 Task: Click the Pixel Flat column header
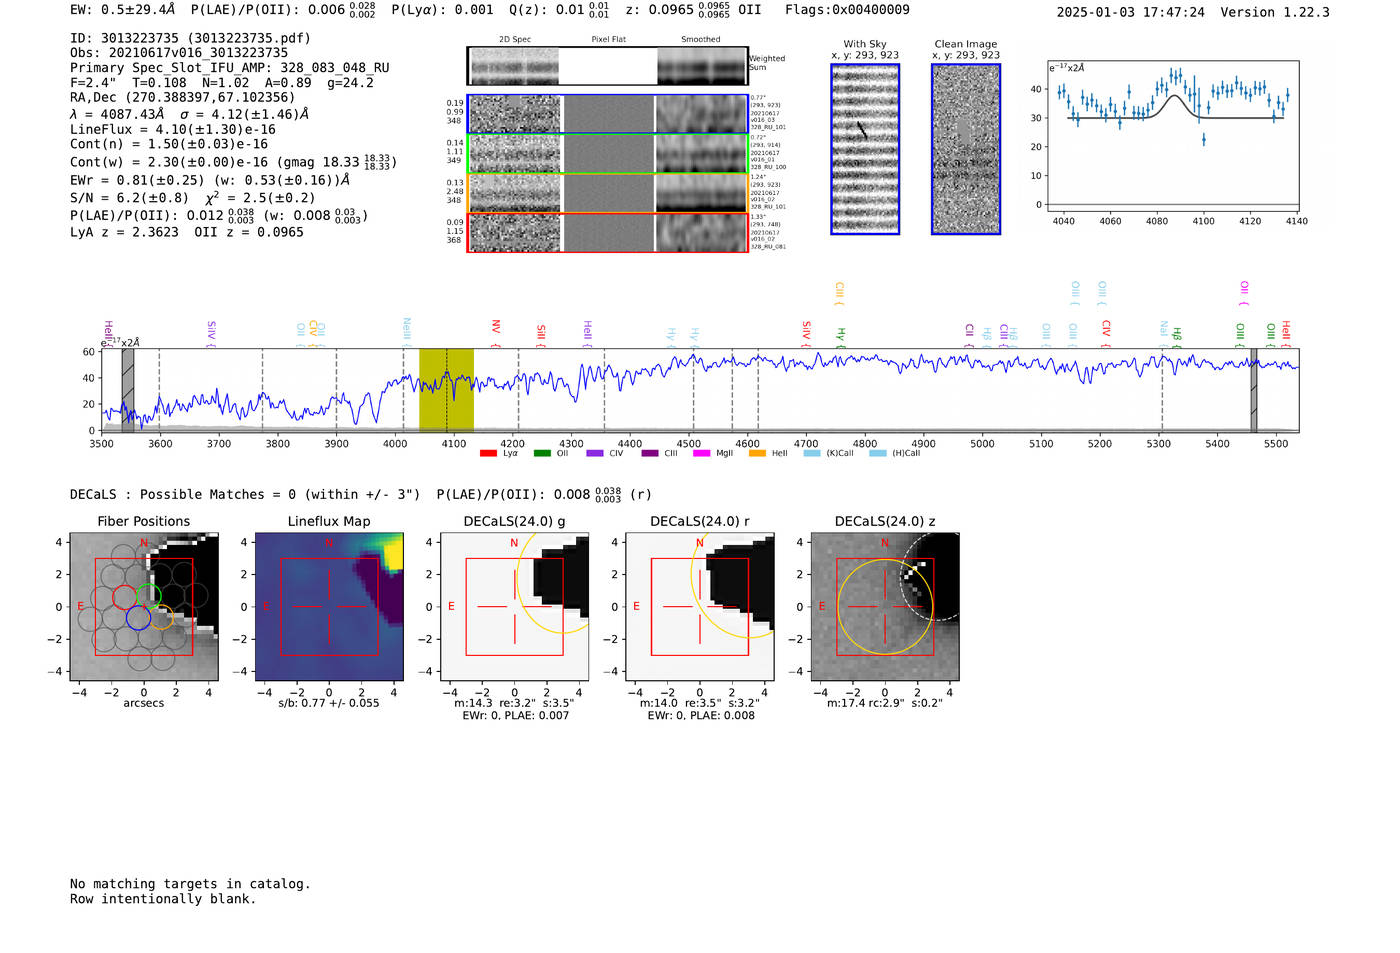click(x=608, y=40)
